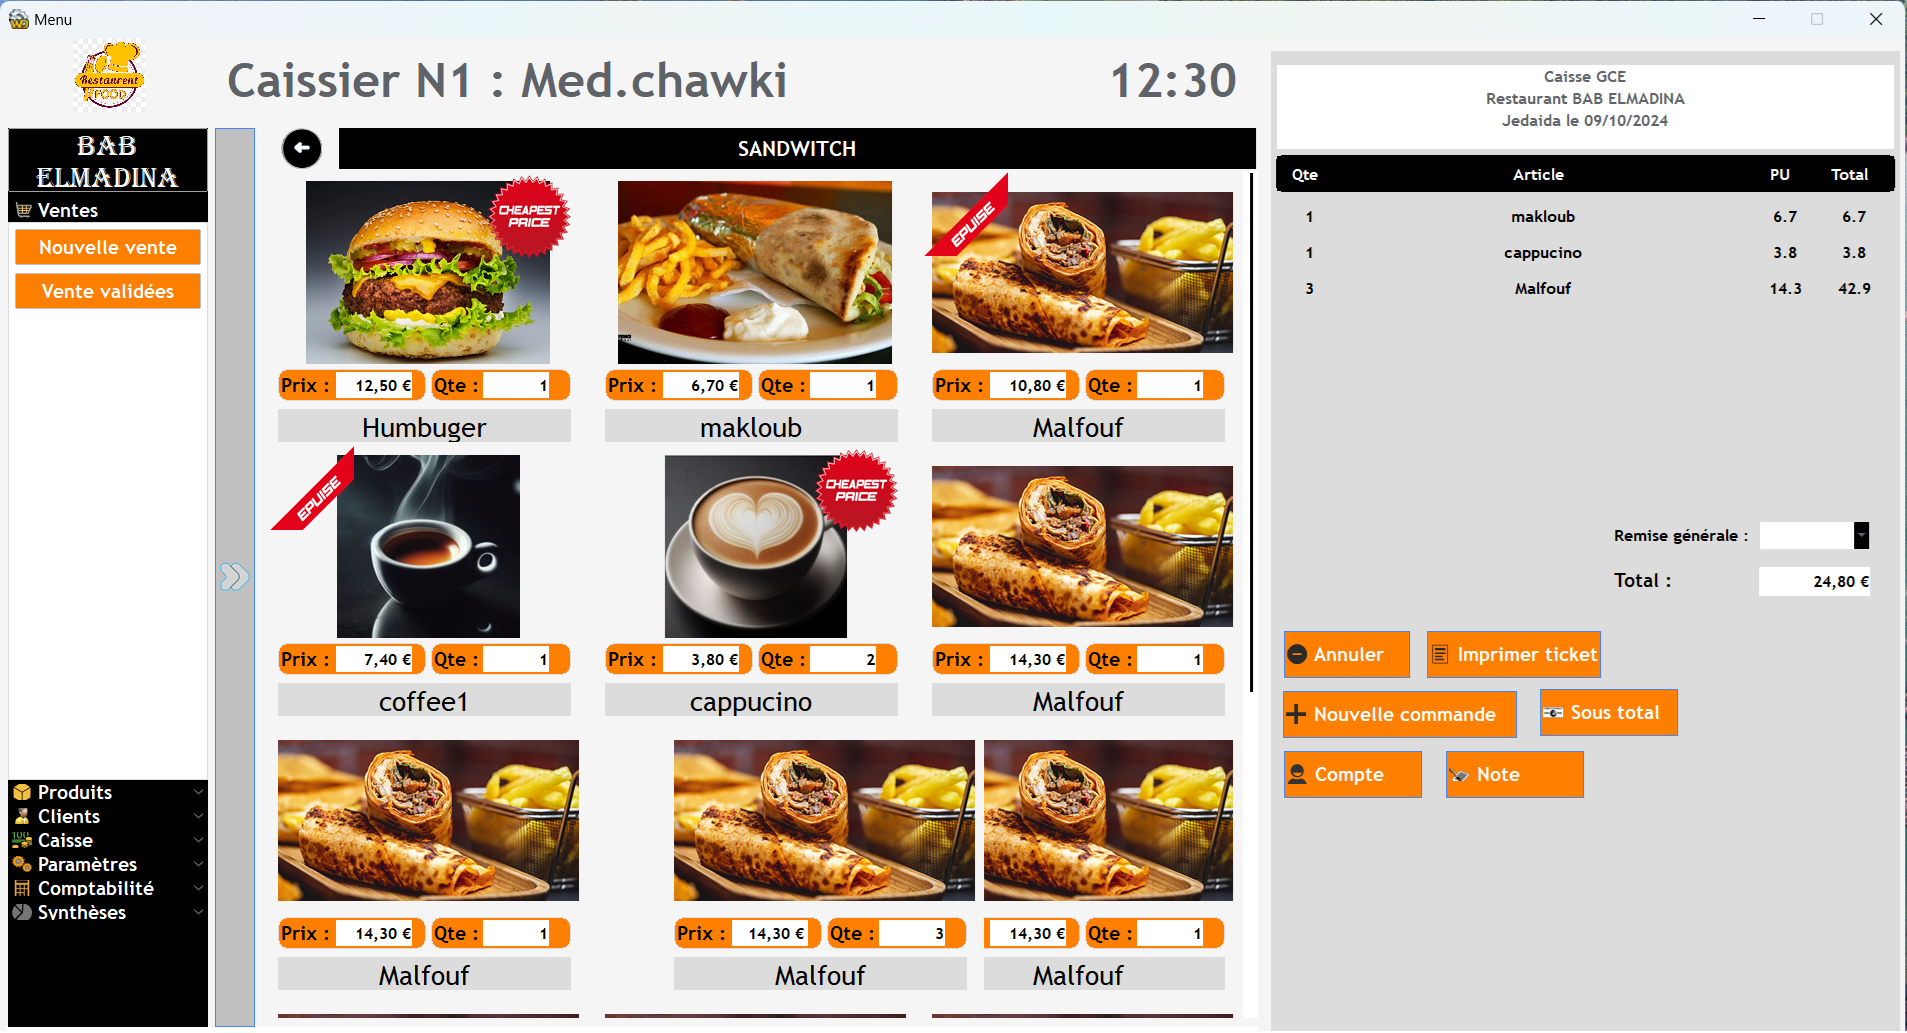
Task: Start a Nouvelle vente
Action: click(108, 247)
